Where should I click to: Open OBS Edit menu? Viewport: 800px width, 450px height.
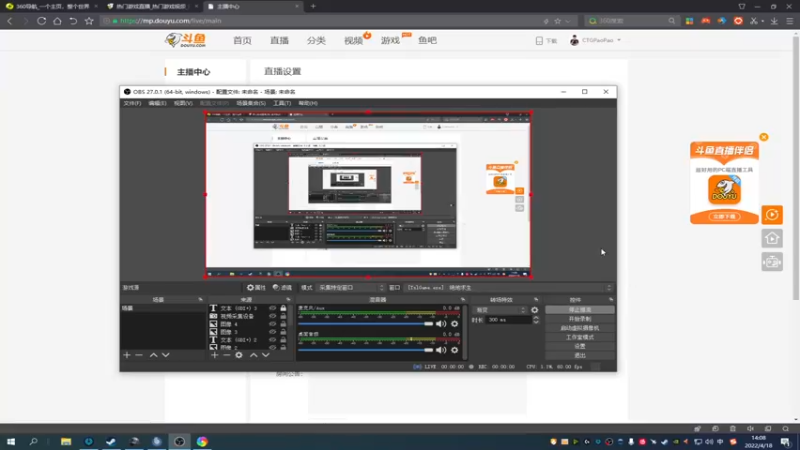click(157, 103)
